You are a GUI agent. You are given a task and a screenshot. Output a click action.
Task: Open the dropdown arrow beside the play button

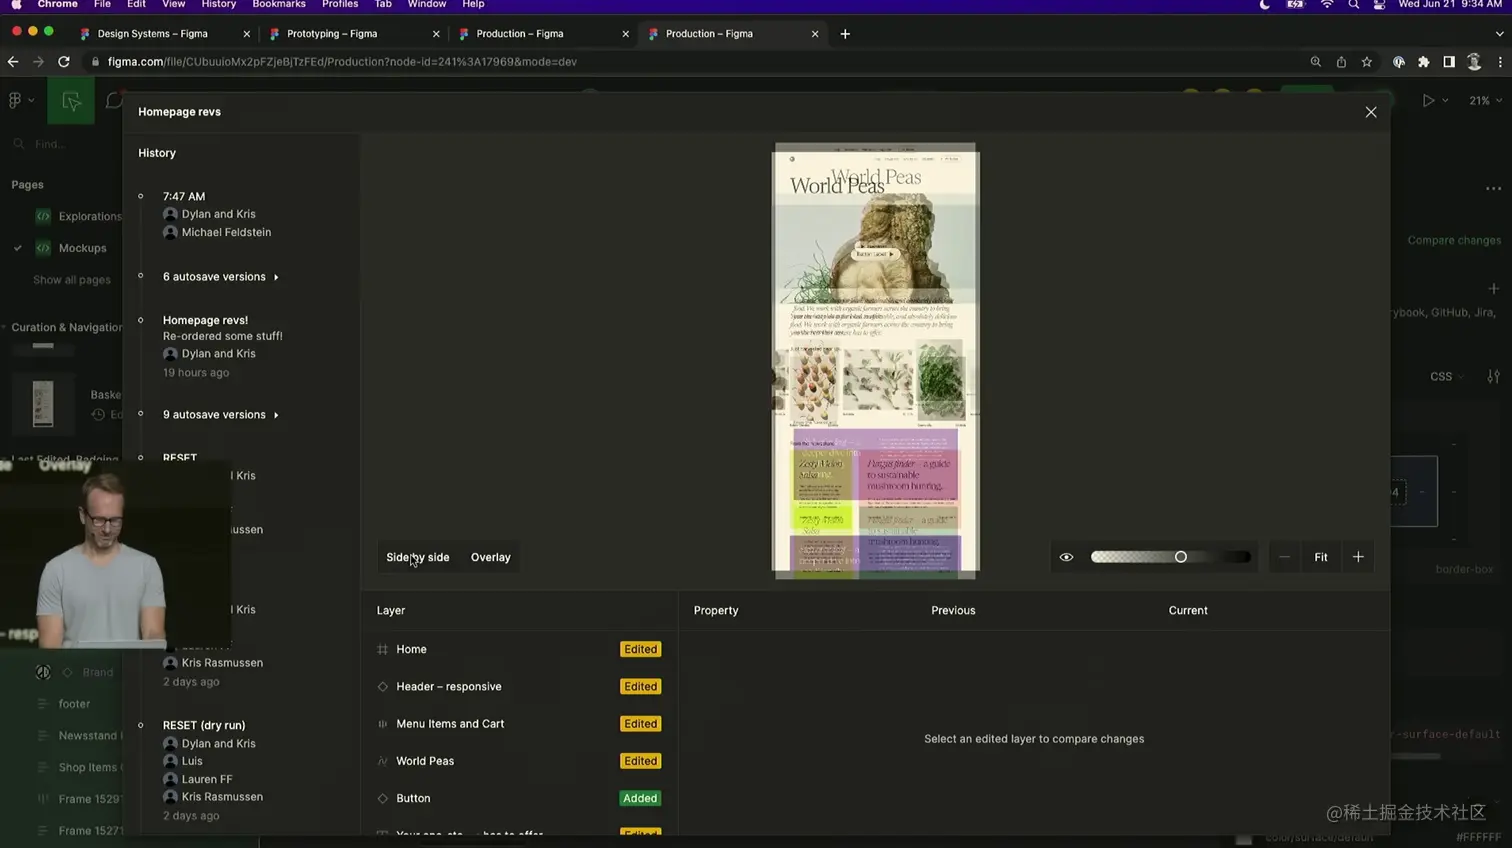click(1445, 100)
